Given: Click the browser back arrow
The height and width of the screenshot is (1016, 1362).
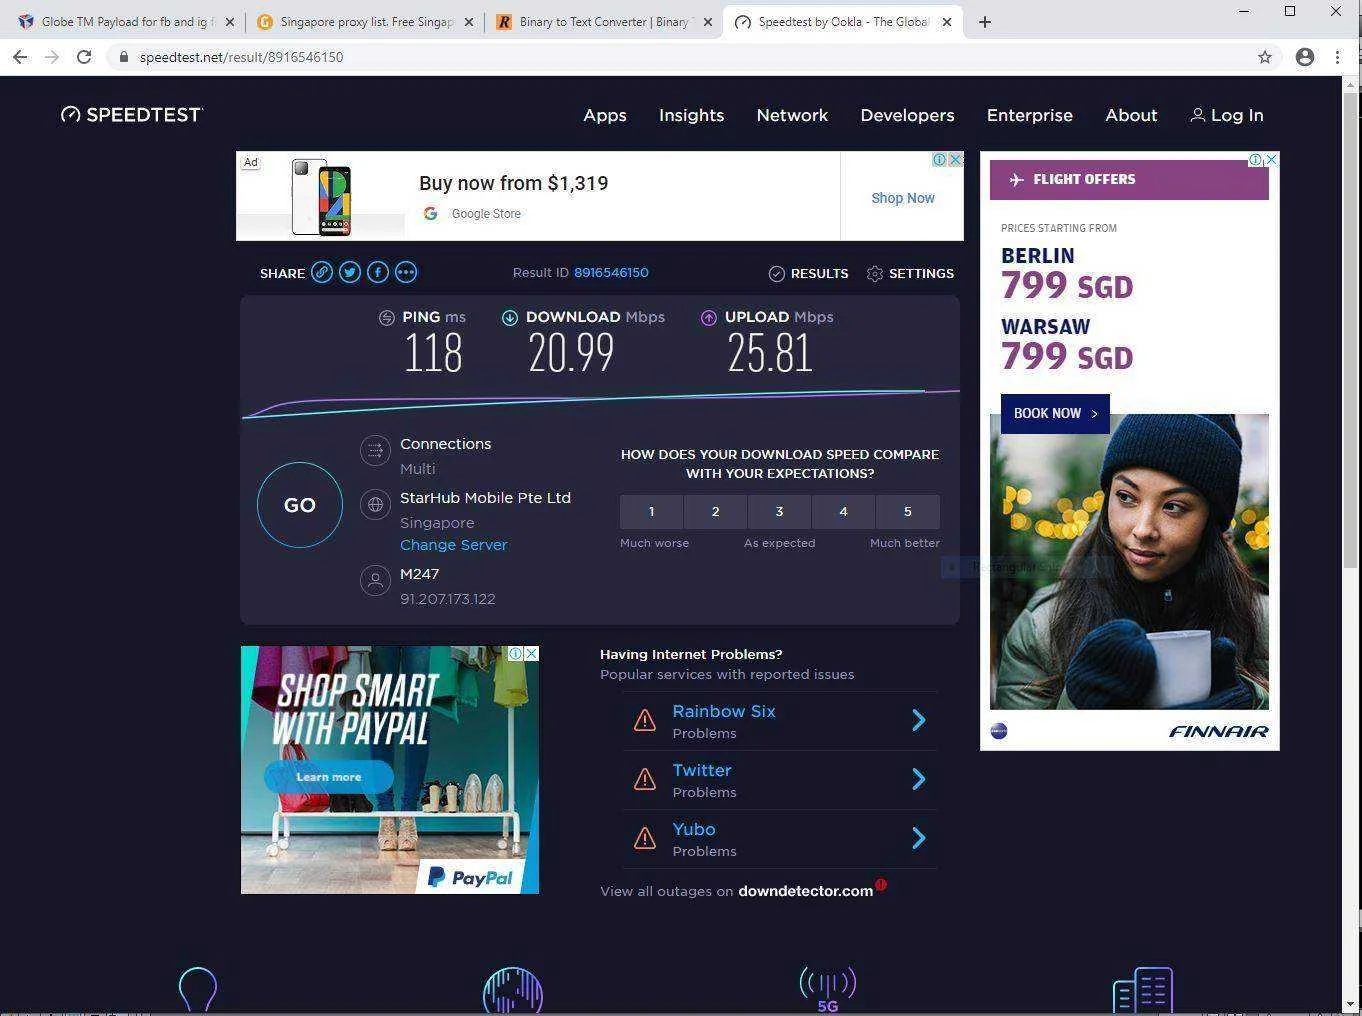Looking at the screenshot, I should [x=20, y=57].
